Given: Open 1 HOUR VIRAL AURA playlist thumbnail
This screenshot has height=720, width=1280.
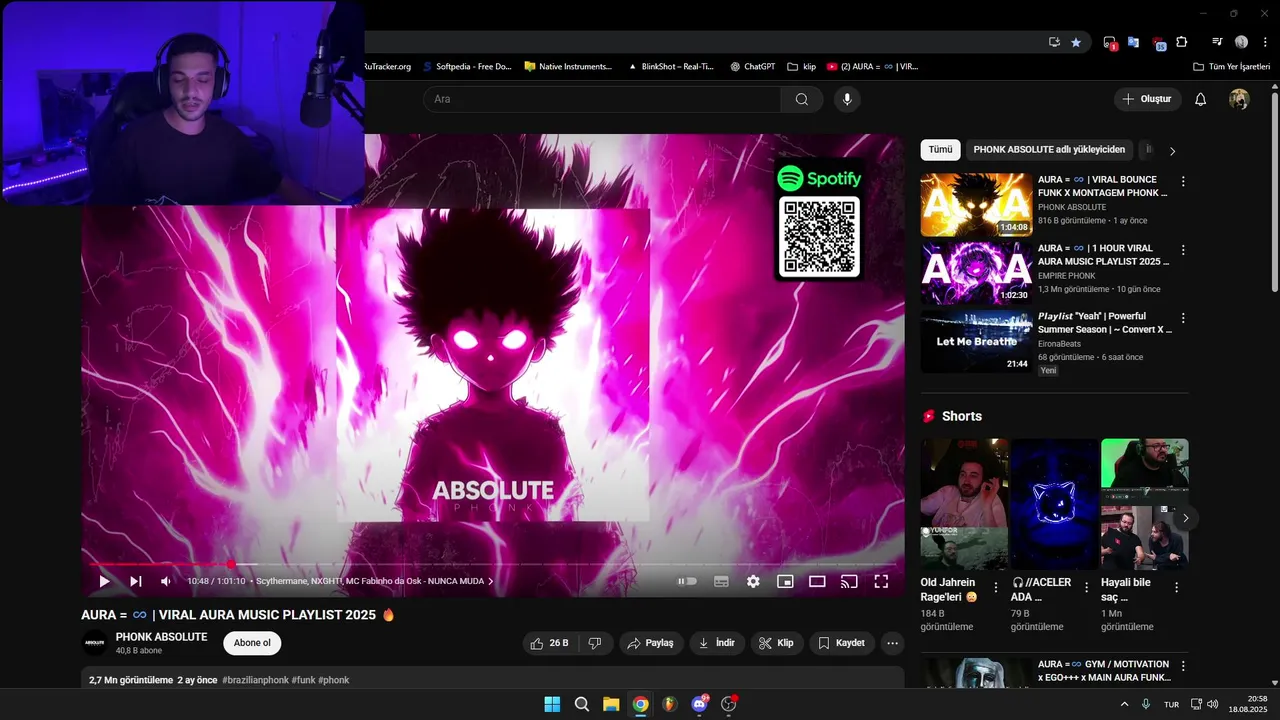Looking at the screenshot, I should click(x=976, y=273).
